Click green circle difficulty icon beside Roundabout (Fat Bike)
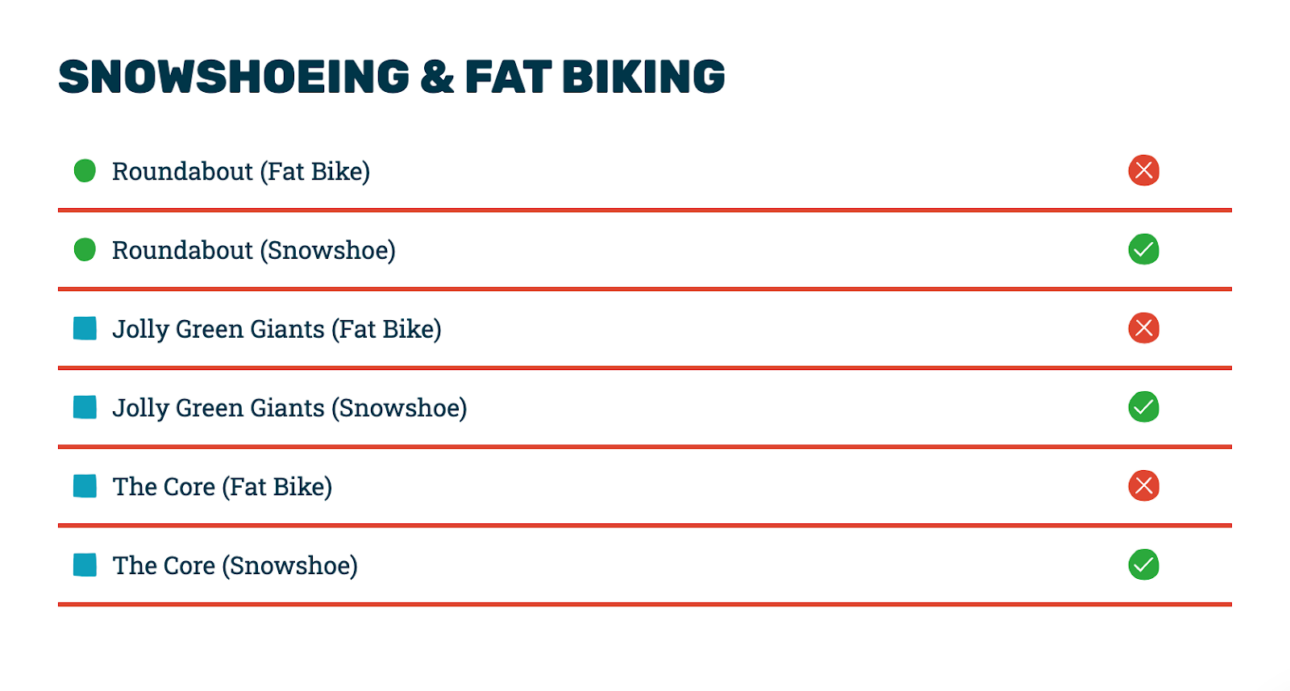 tap(85, 171)
